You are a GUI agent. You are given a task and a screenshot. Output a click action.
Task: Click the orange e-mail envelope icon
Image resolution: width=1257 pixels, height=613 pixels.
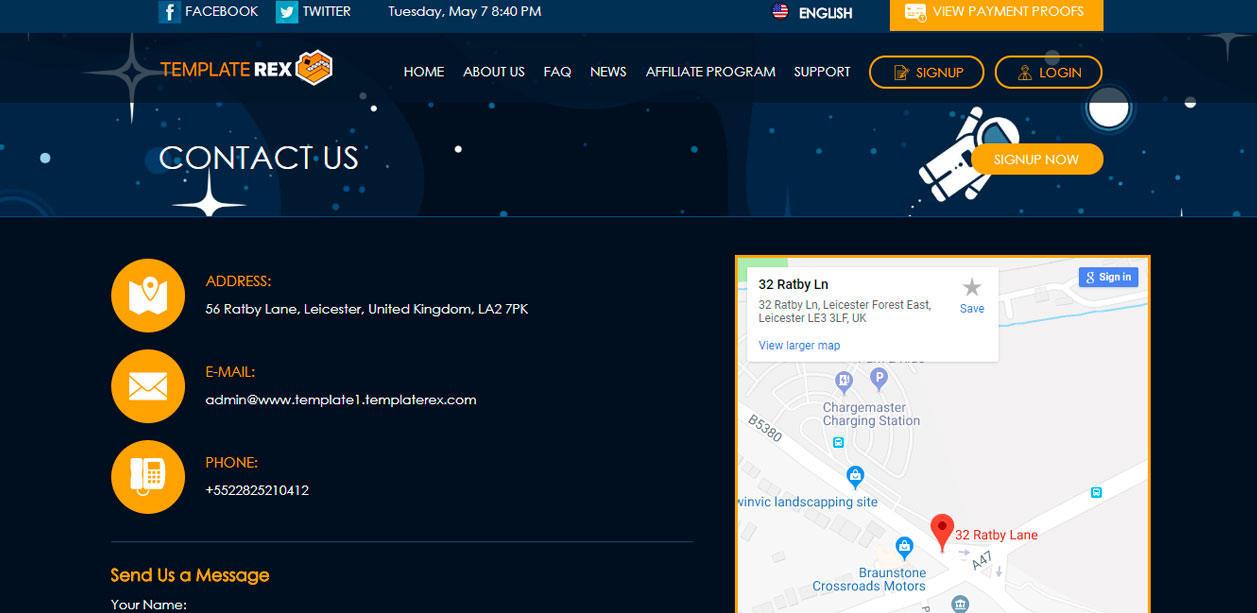point(148,386)
